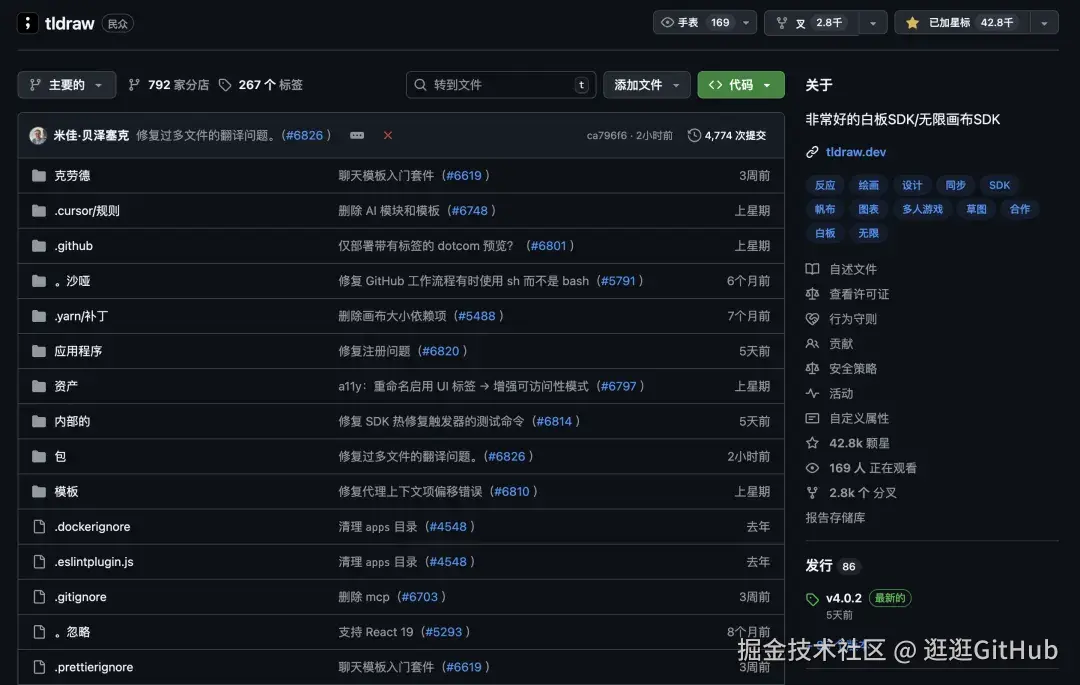Screen dimensions: 1080x685
Task: Open the 添加文件 dropdown
Action: pos(646,84)
